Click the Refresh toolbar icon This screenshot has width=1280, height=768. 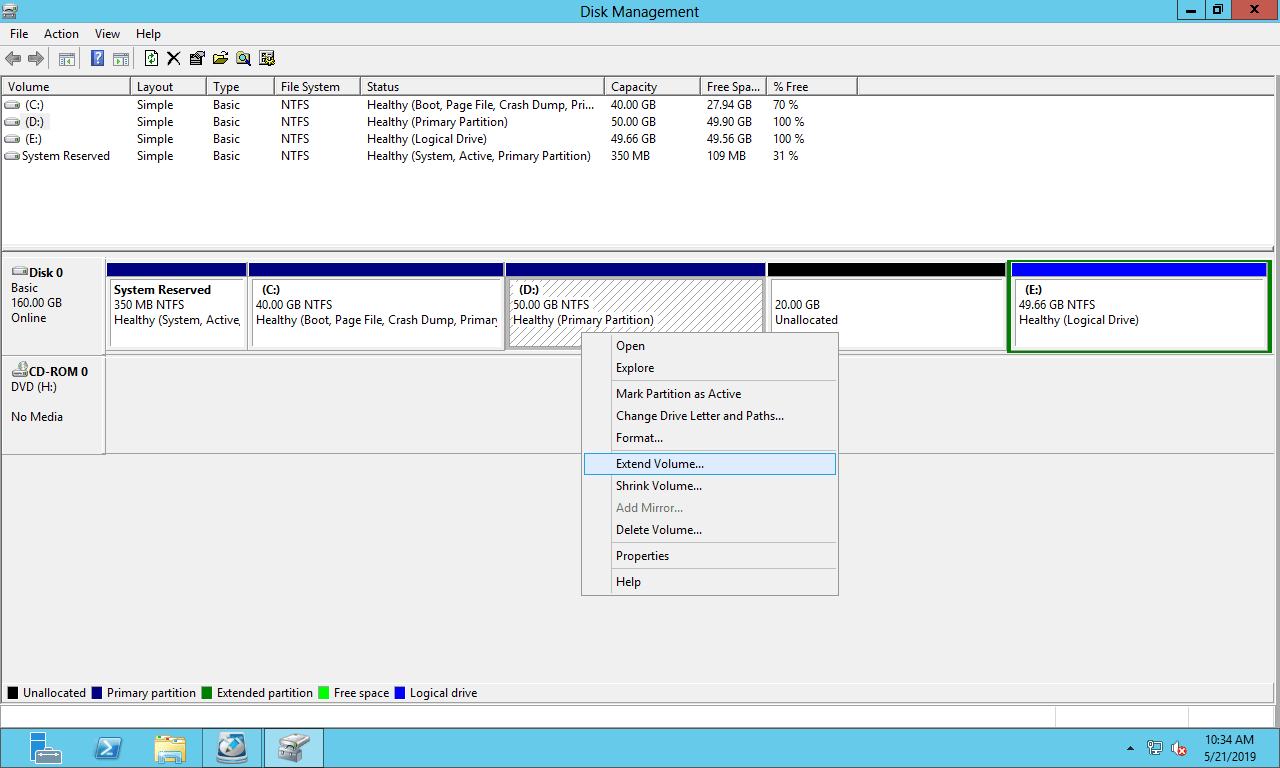pyautogui.click(x=151, y=59)
